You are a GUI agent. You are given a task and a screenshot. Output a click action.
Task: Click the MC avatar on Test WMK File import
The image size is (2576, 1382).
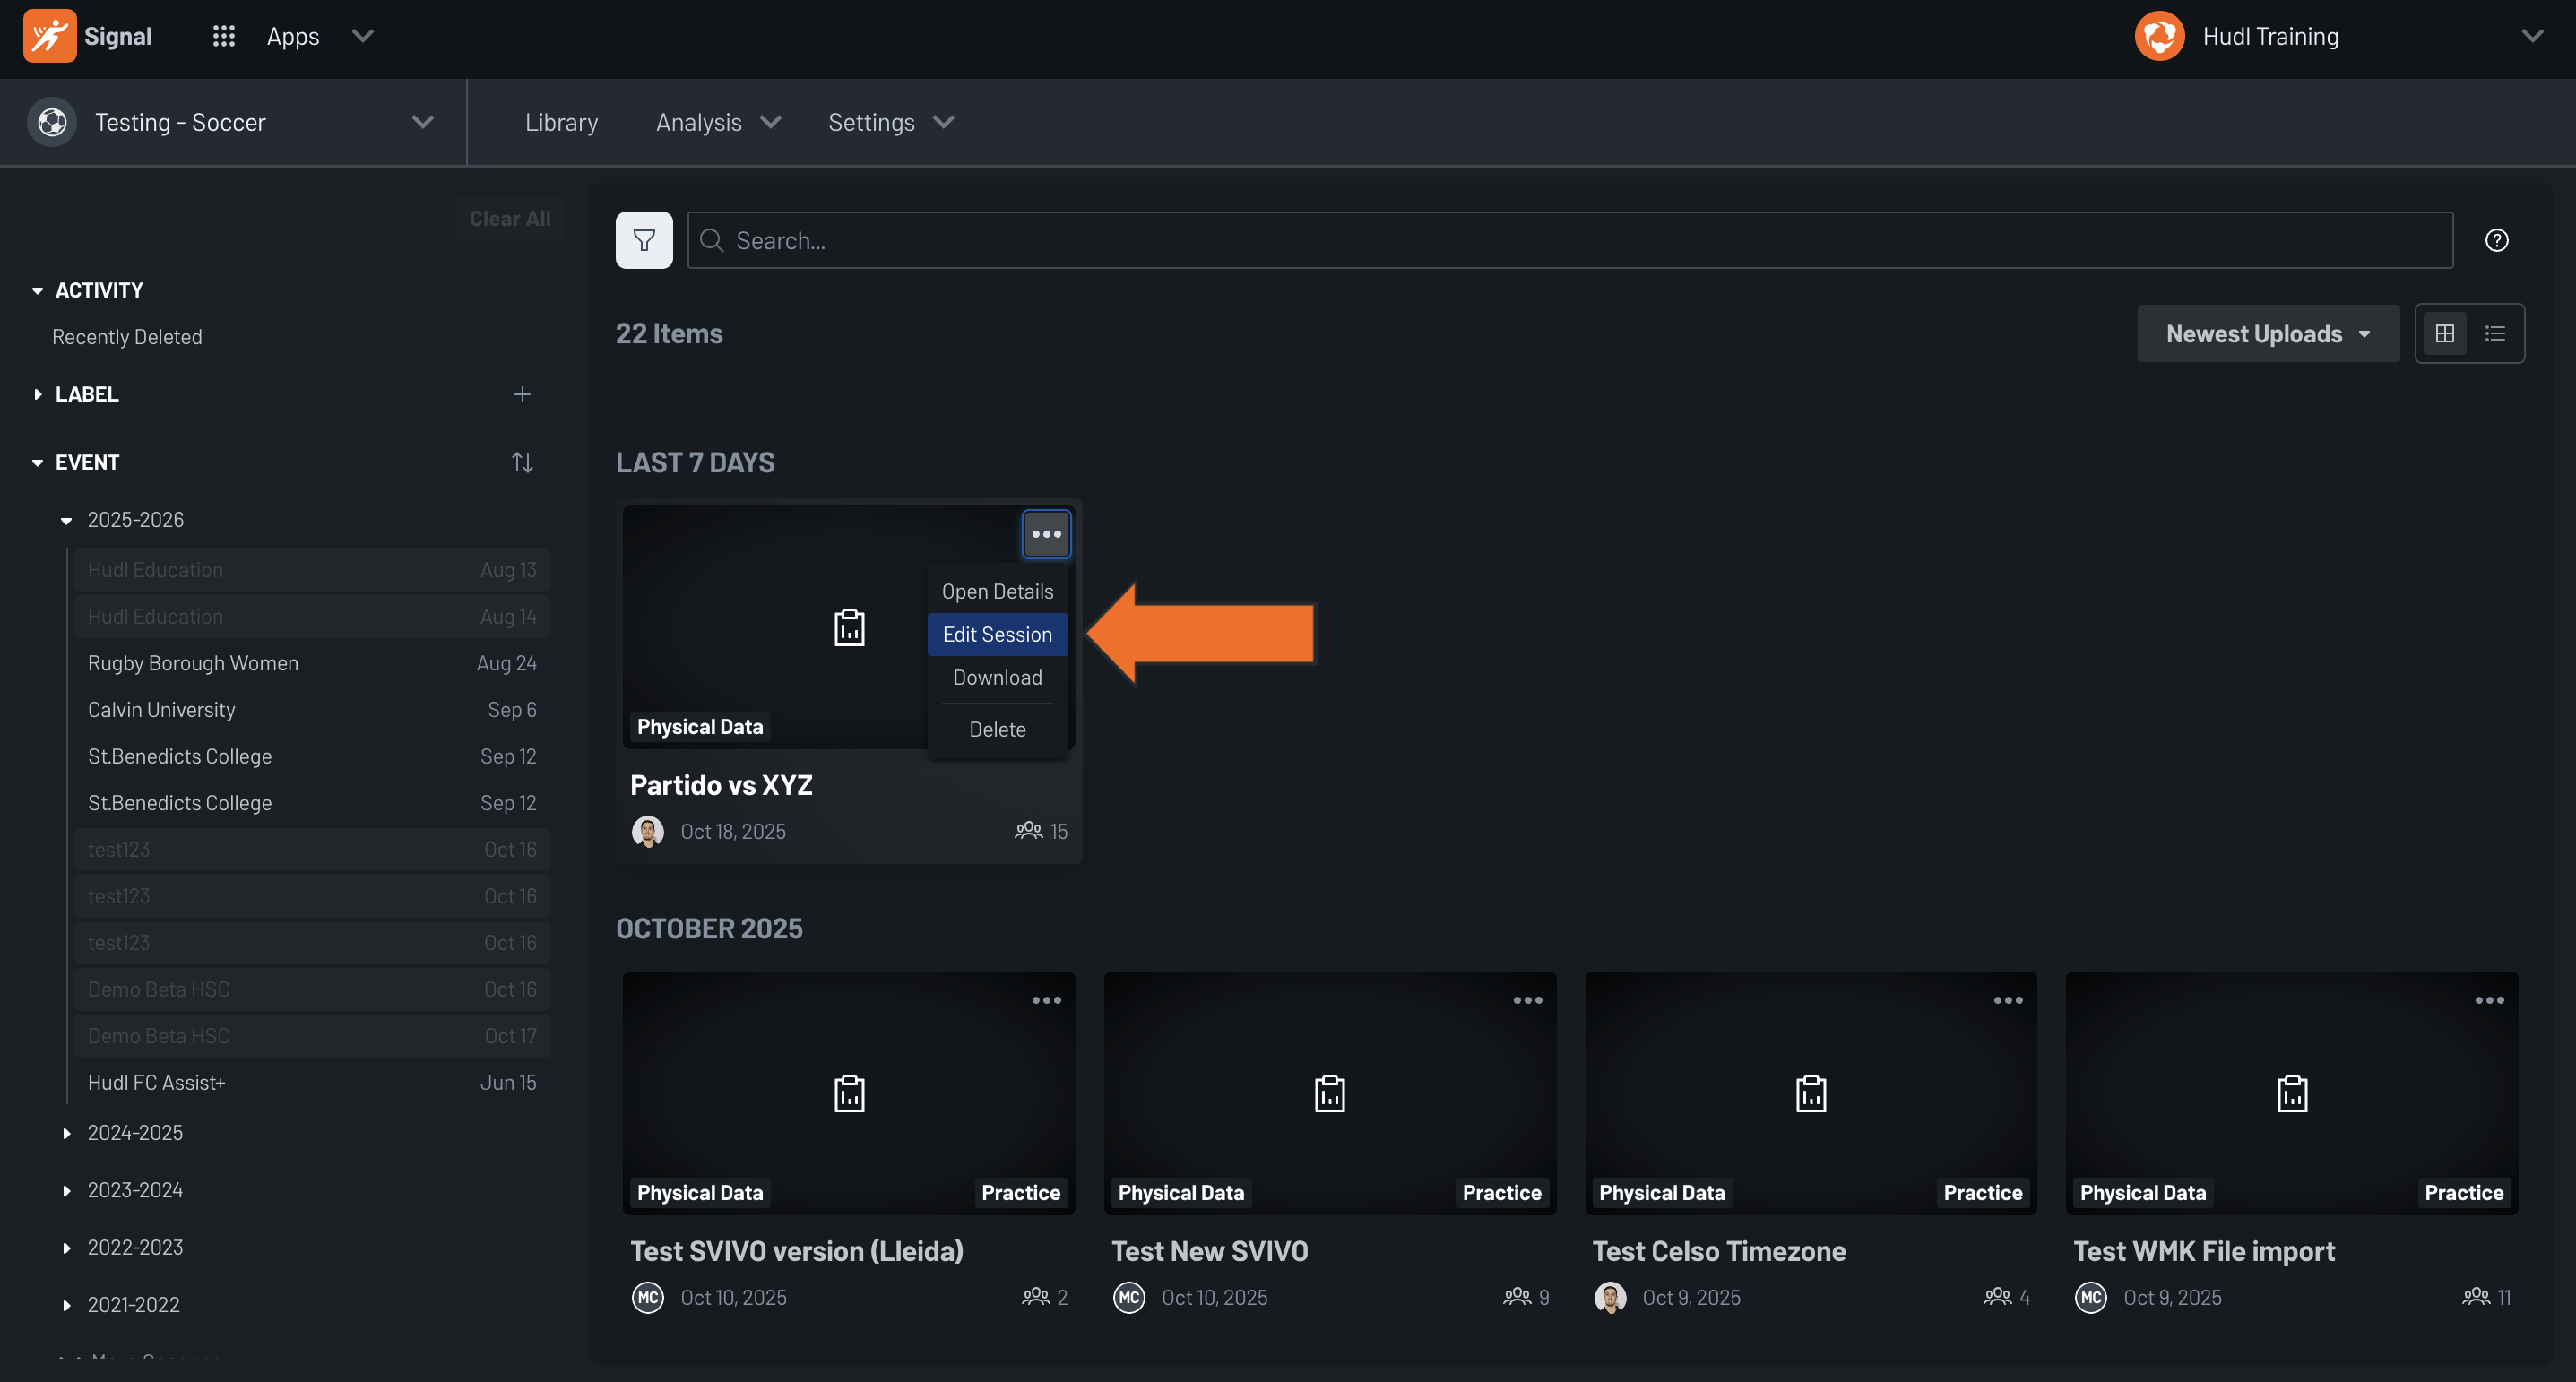(2090, 1297)
